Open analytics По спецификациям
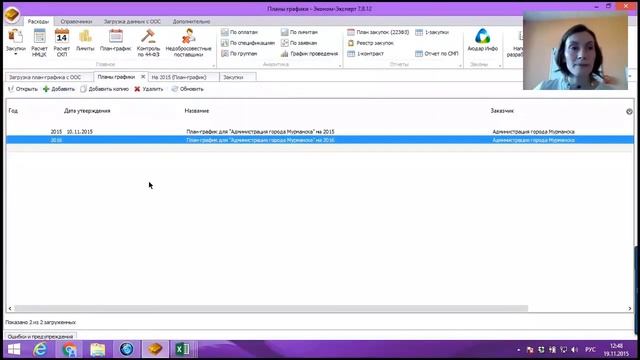640x360 pixels. [x=248, y=42]
